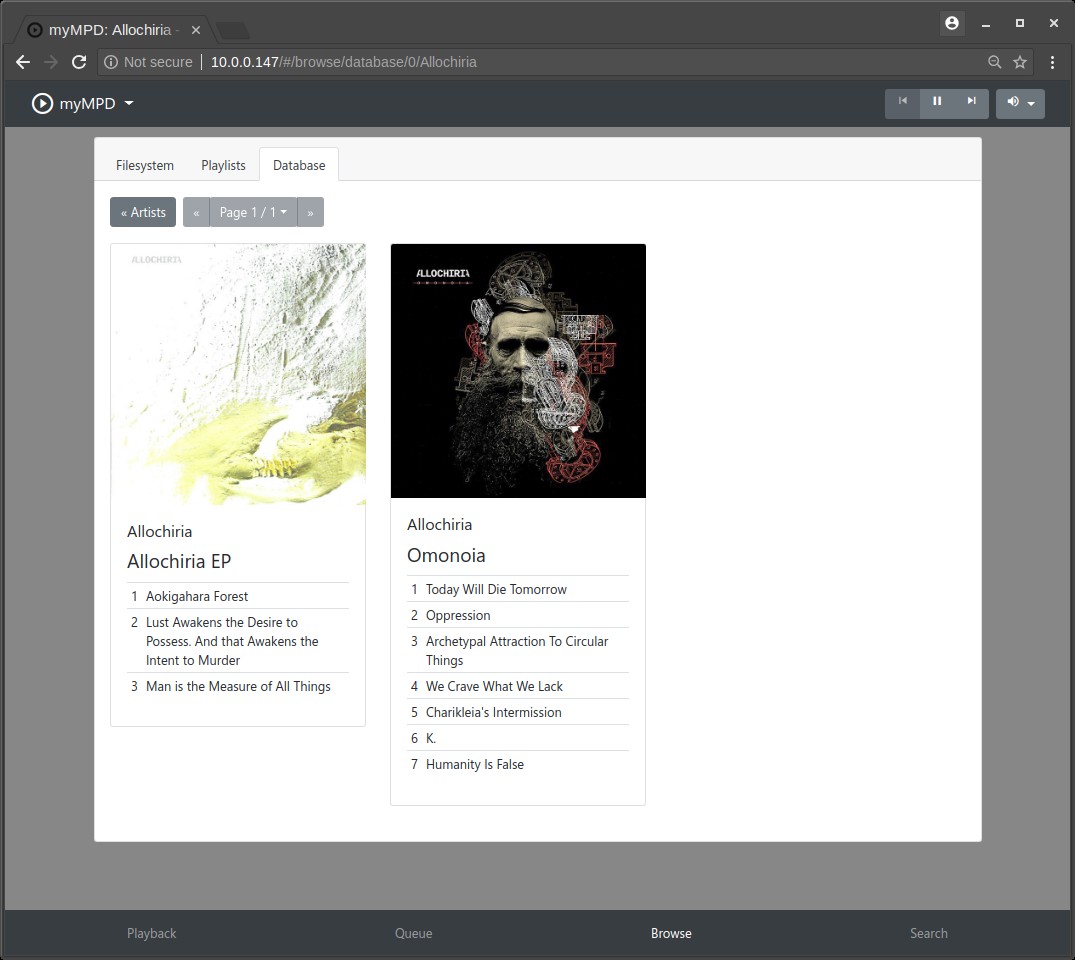Click the address bar URL

click(x=343, y=62)
